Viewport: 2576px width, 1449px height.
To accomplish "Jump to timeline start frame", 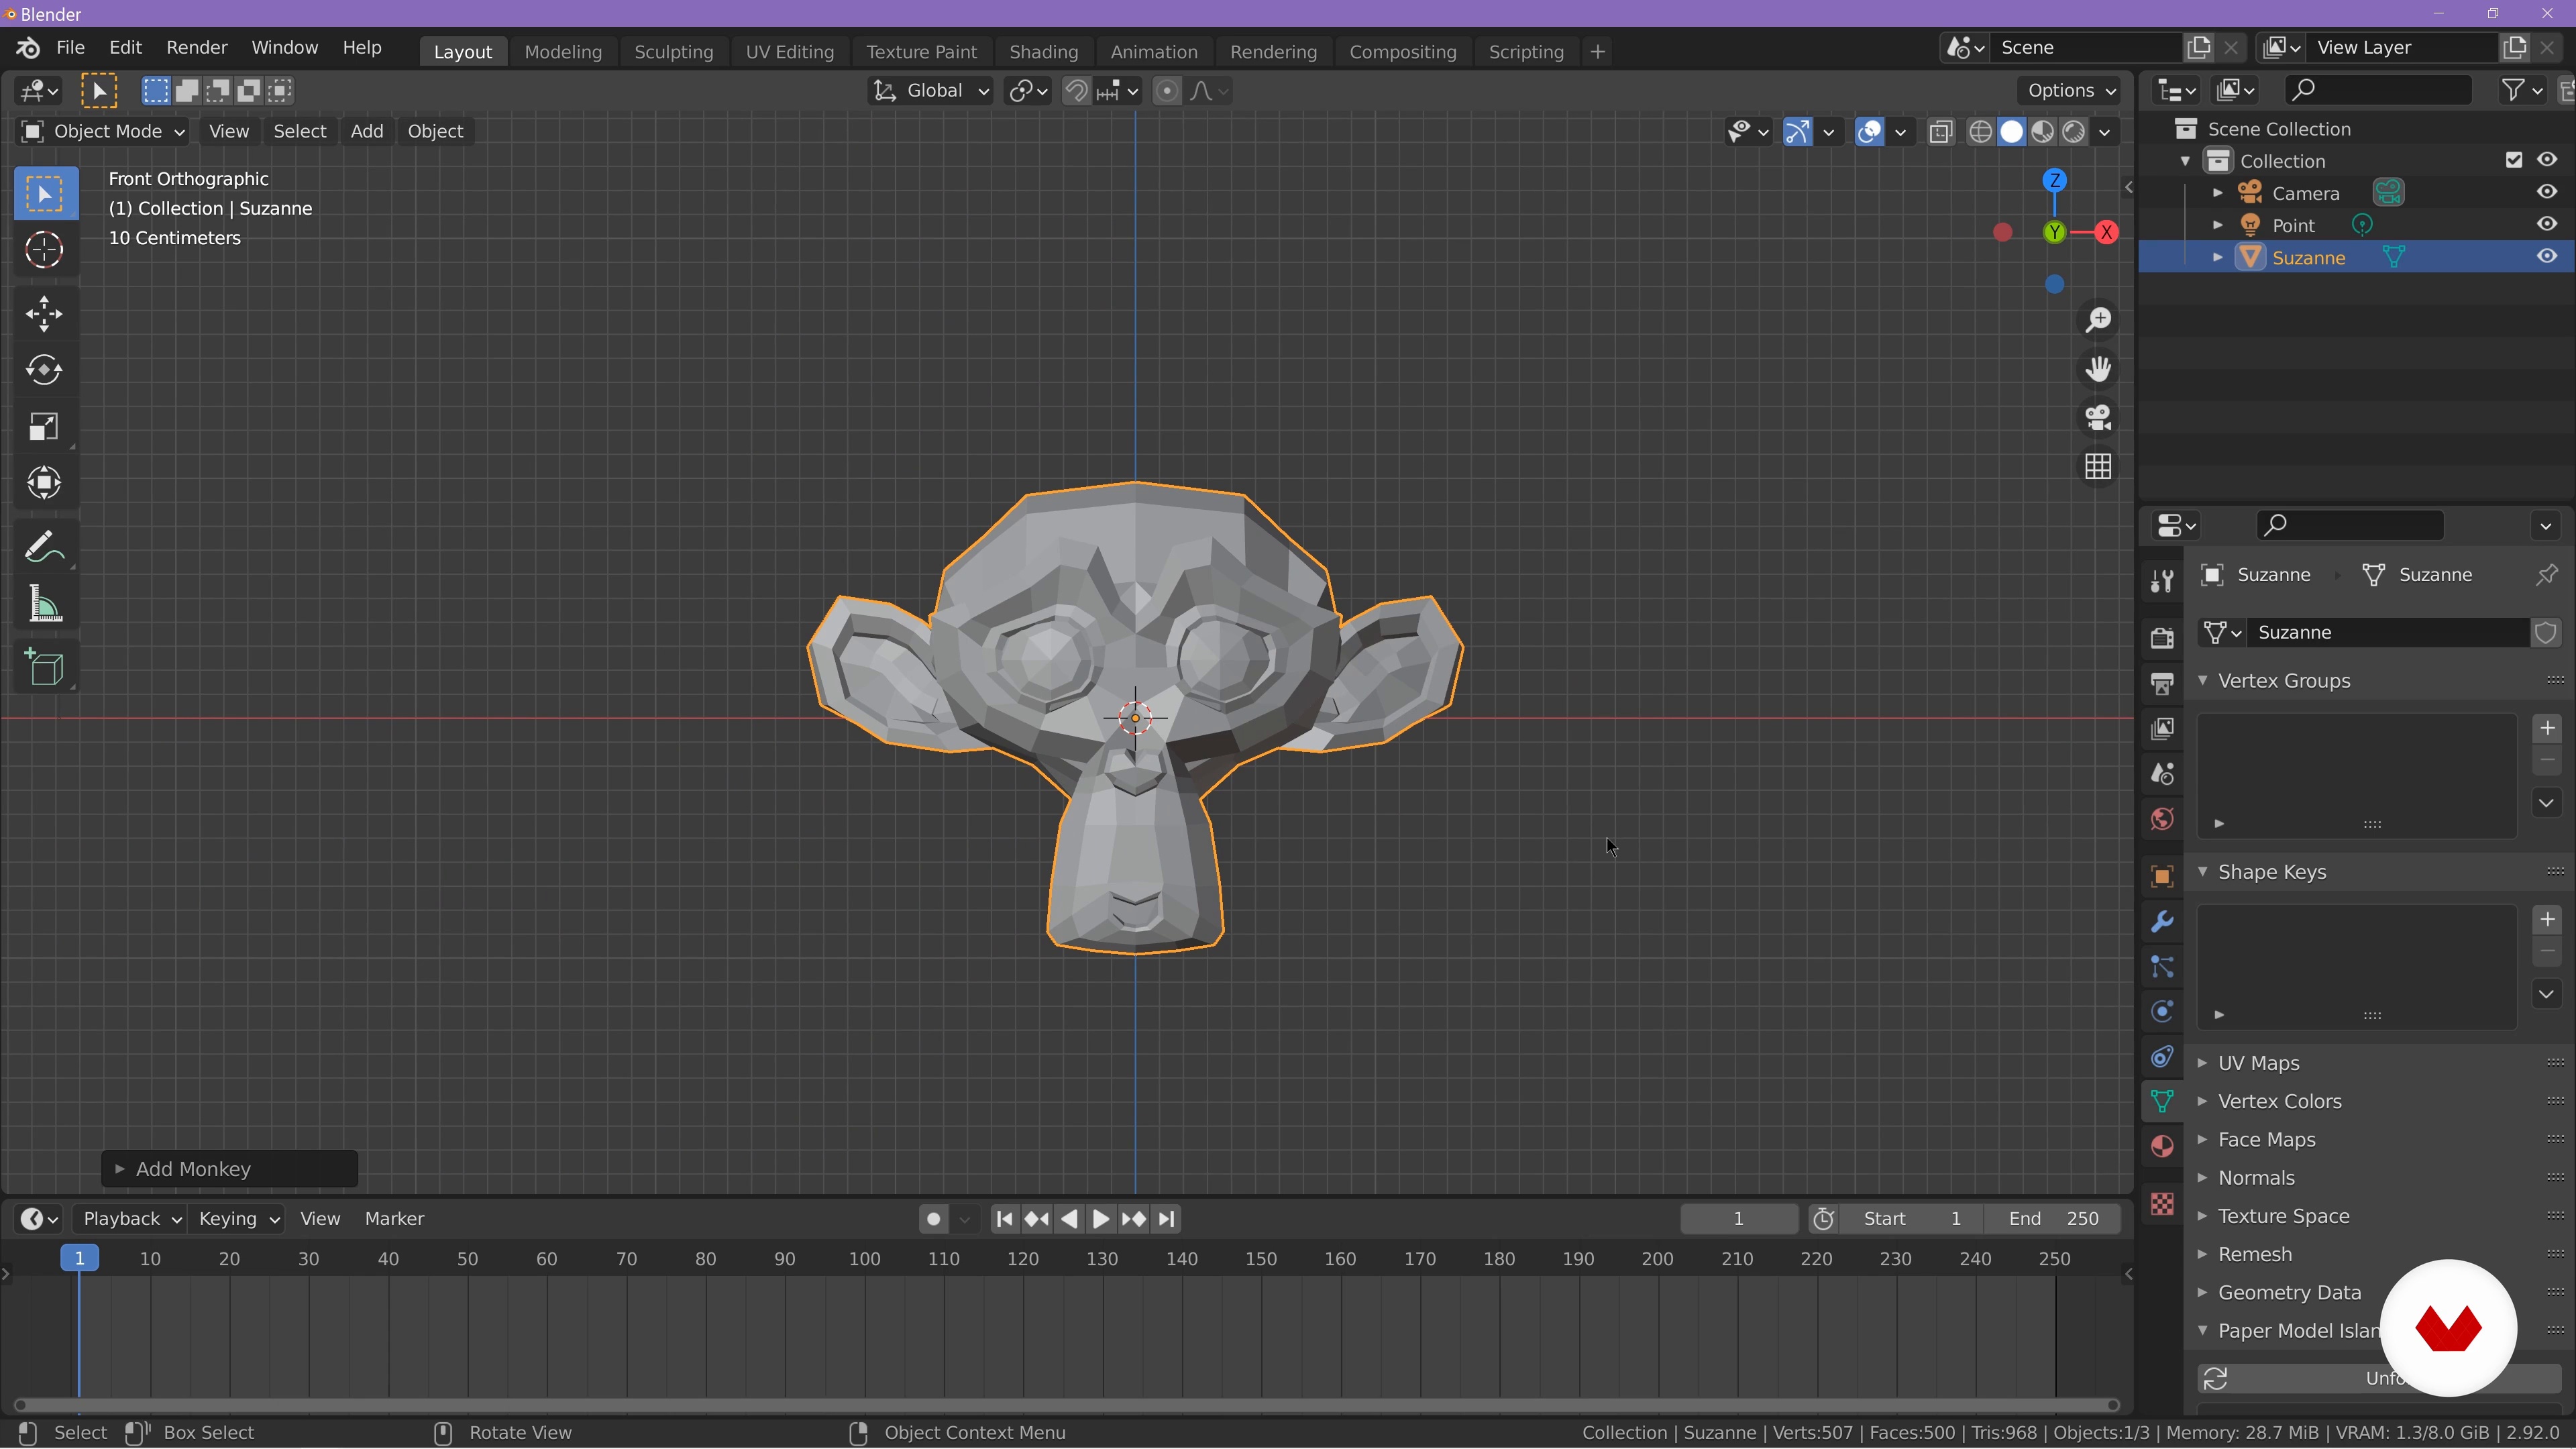I will [x=1004, y=1219].
